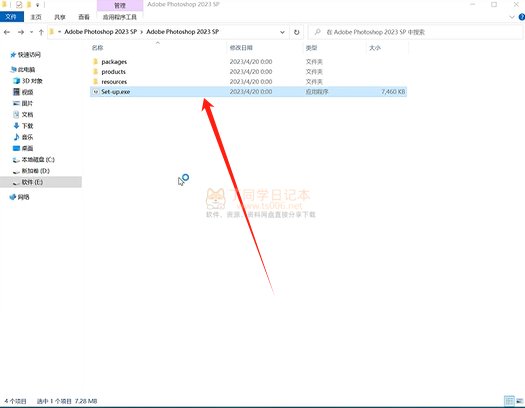Select the Set-up.exe file
Image resolution: width=525 pixels, height=408 pixels.
point(248,92)
